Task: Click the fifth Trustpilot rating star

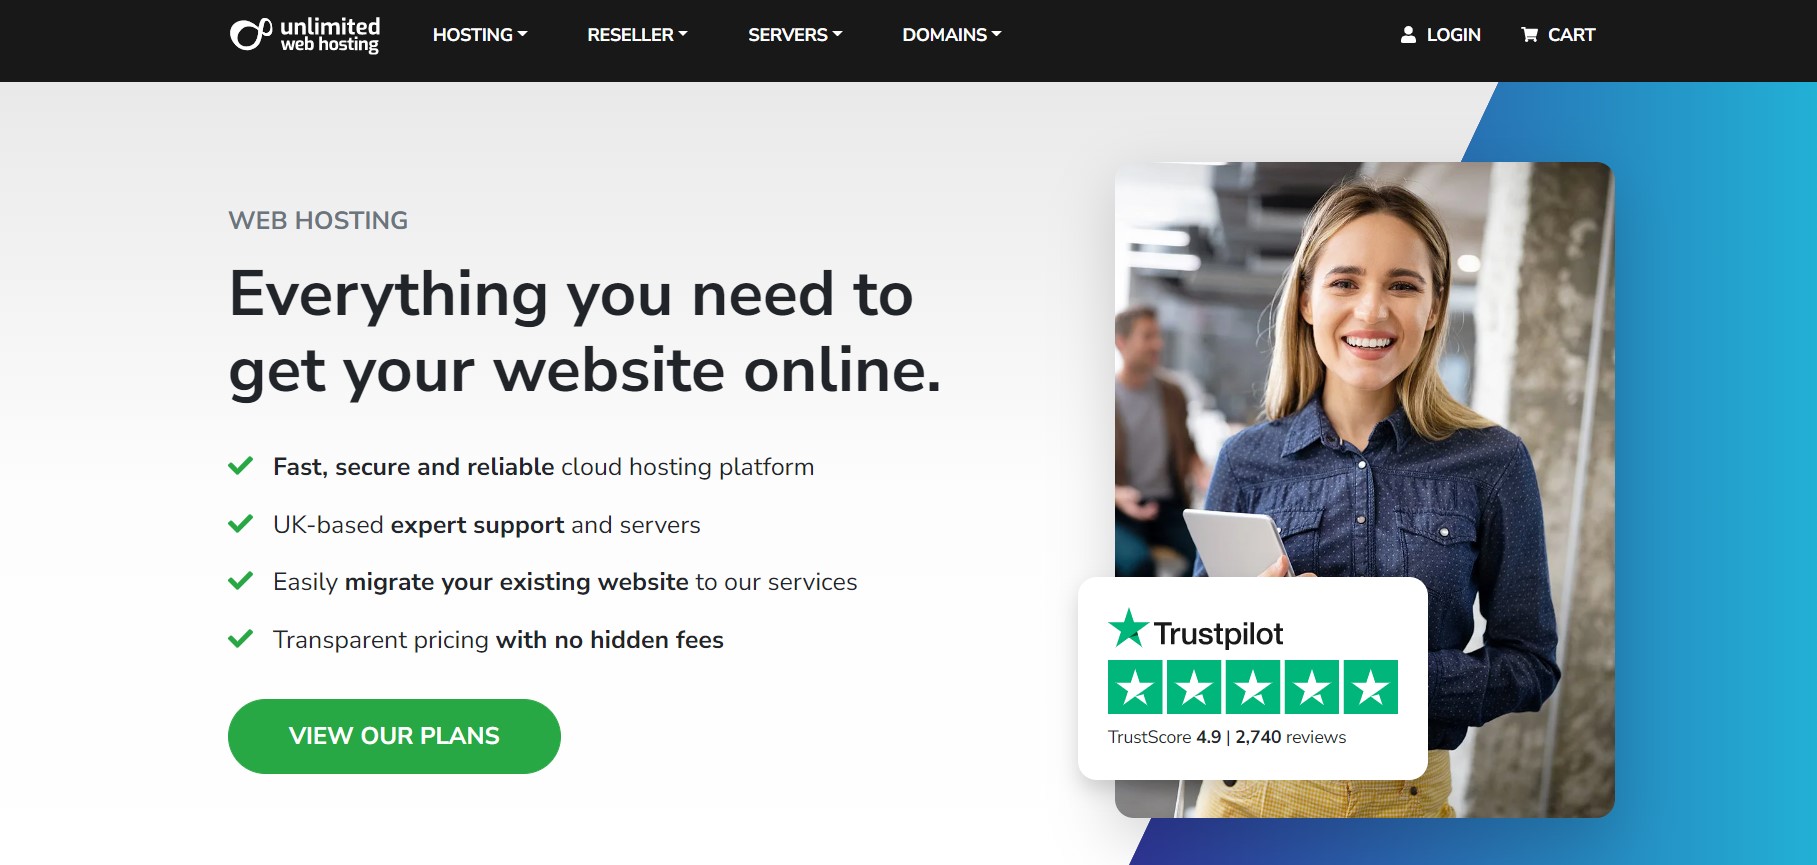Action: pyautogui.click(x=1371, y=687)
